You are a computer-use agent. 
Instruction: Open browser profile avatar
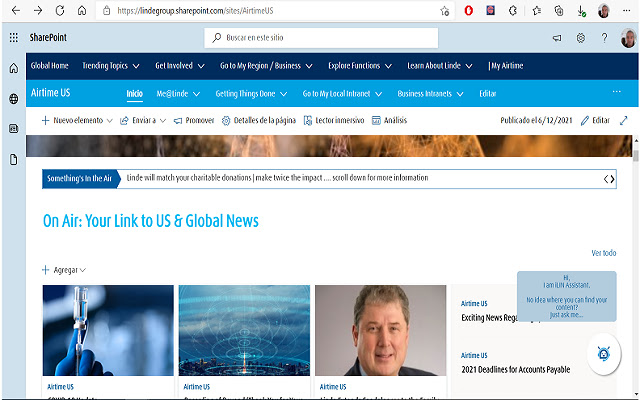[x=604, y=11]
